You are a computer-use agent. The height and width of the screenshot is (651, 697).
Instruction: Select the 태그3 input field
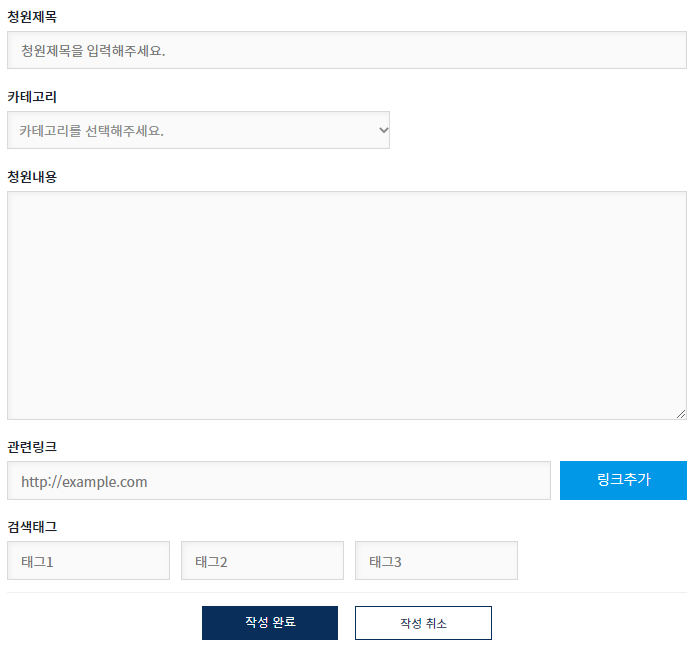[x=437, y=561]
